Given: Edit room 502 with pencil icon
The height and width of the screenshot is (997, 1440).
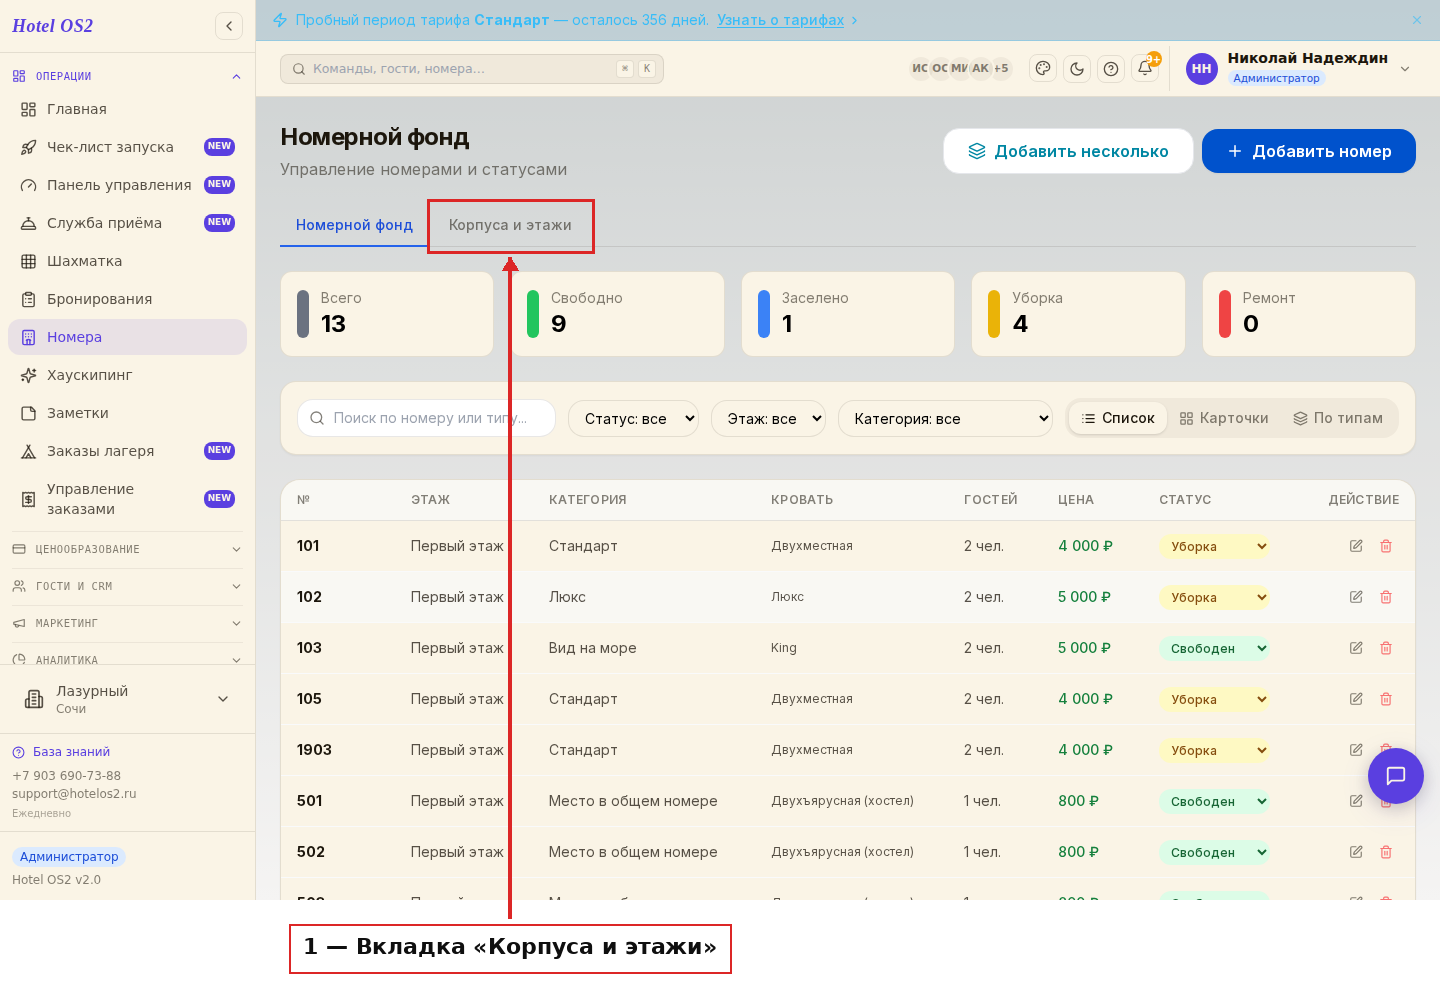Looking at the screenshot, I should [x=1356, y=852].
